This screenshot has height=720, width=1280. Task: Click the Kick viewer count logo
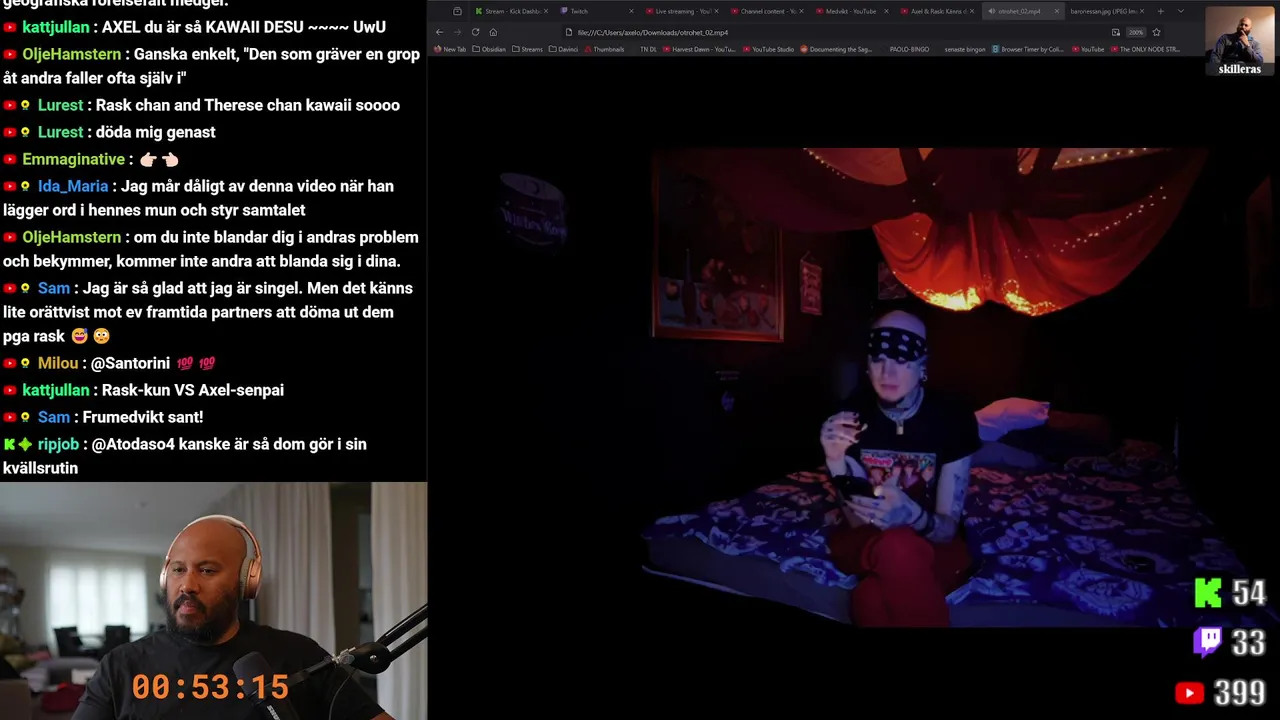pos(1208,592)
